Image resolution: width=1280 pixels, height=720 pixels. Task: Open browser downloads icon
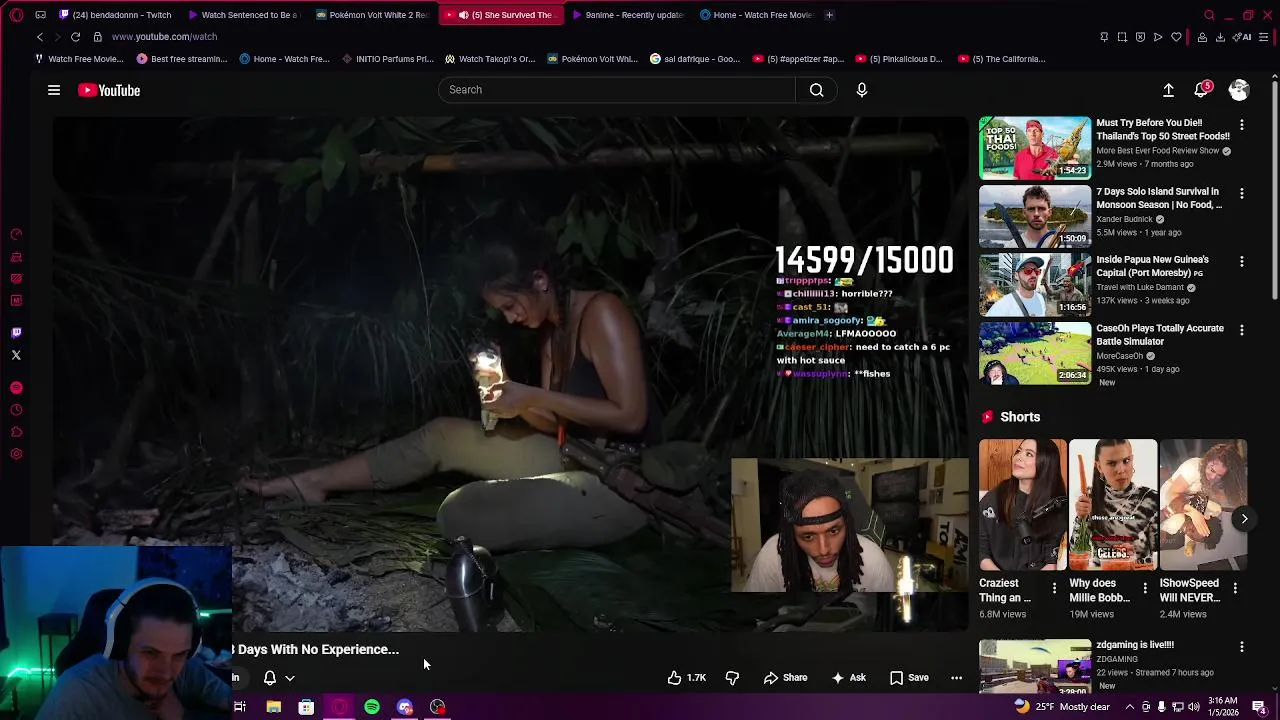(x=1220, y=37)
